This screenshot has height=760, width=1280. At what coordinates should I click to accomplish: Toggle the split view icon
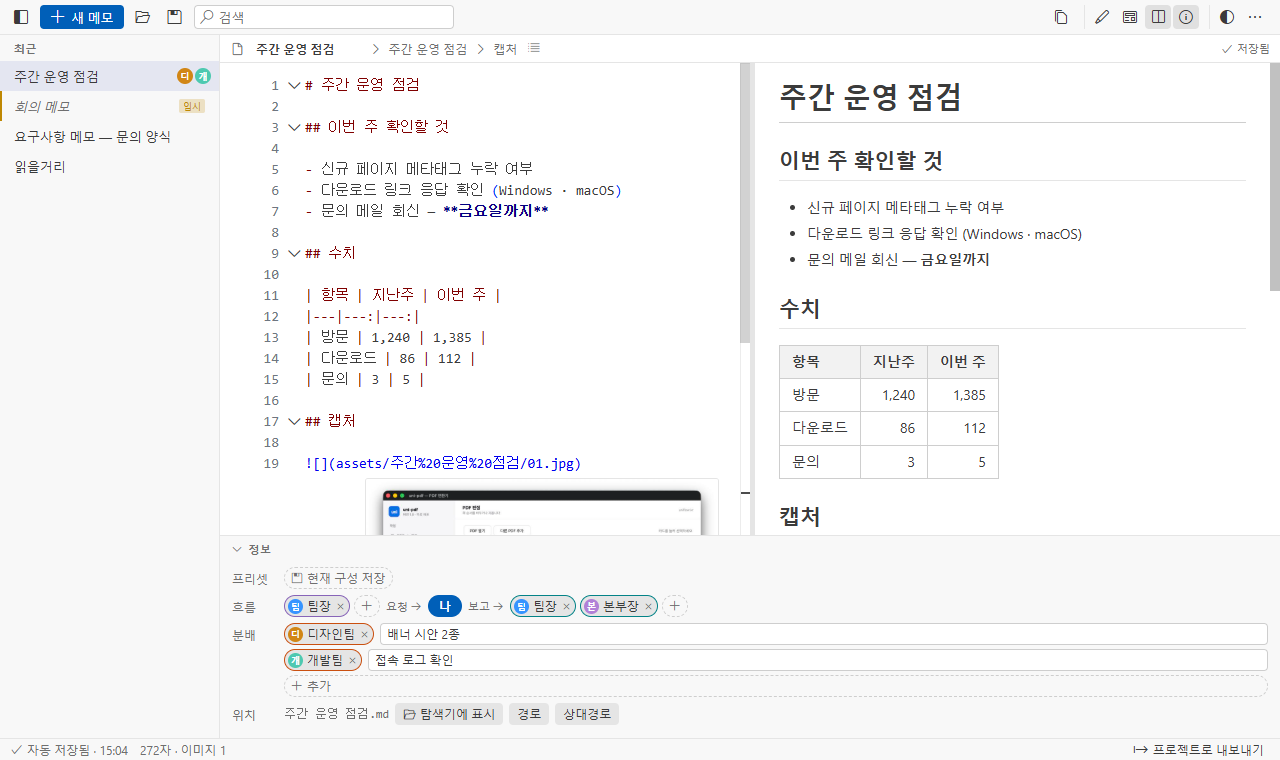[x=1158, y=17]
